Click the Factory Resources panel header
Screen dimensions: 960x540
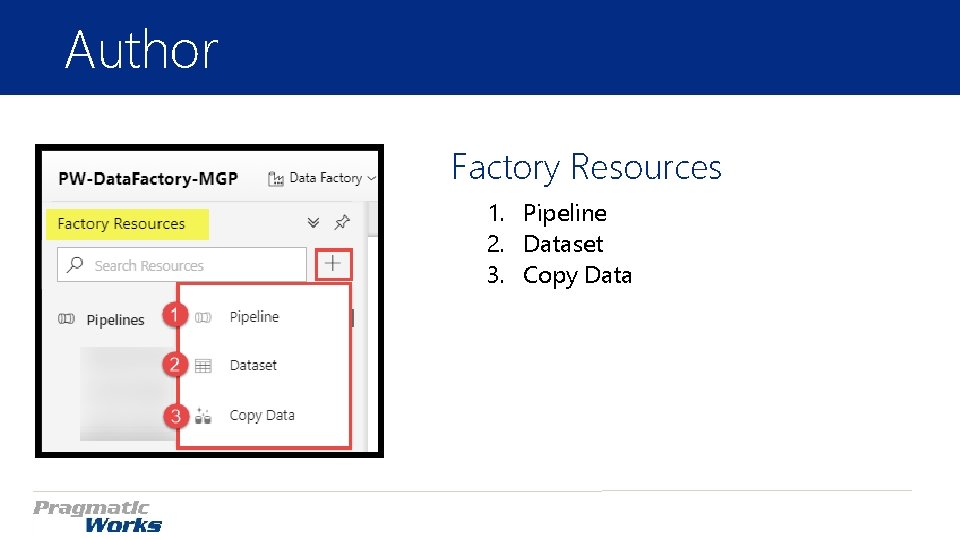coord(121,224)
